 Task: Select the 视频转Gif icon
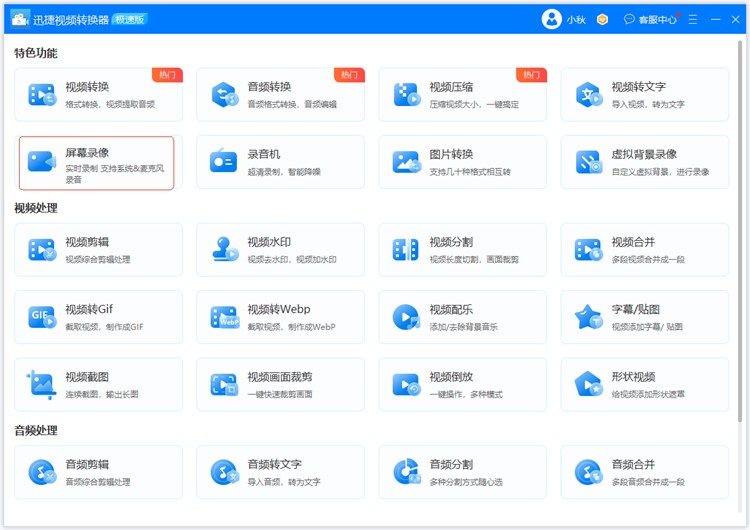[42, 317]
